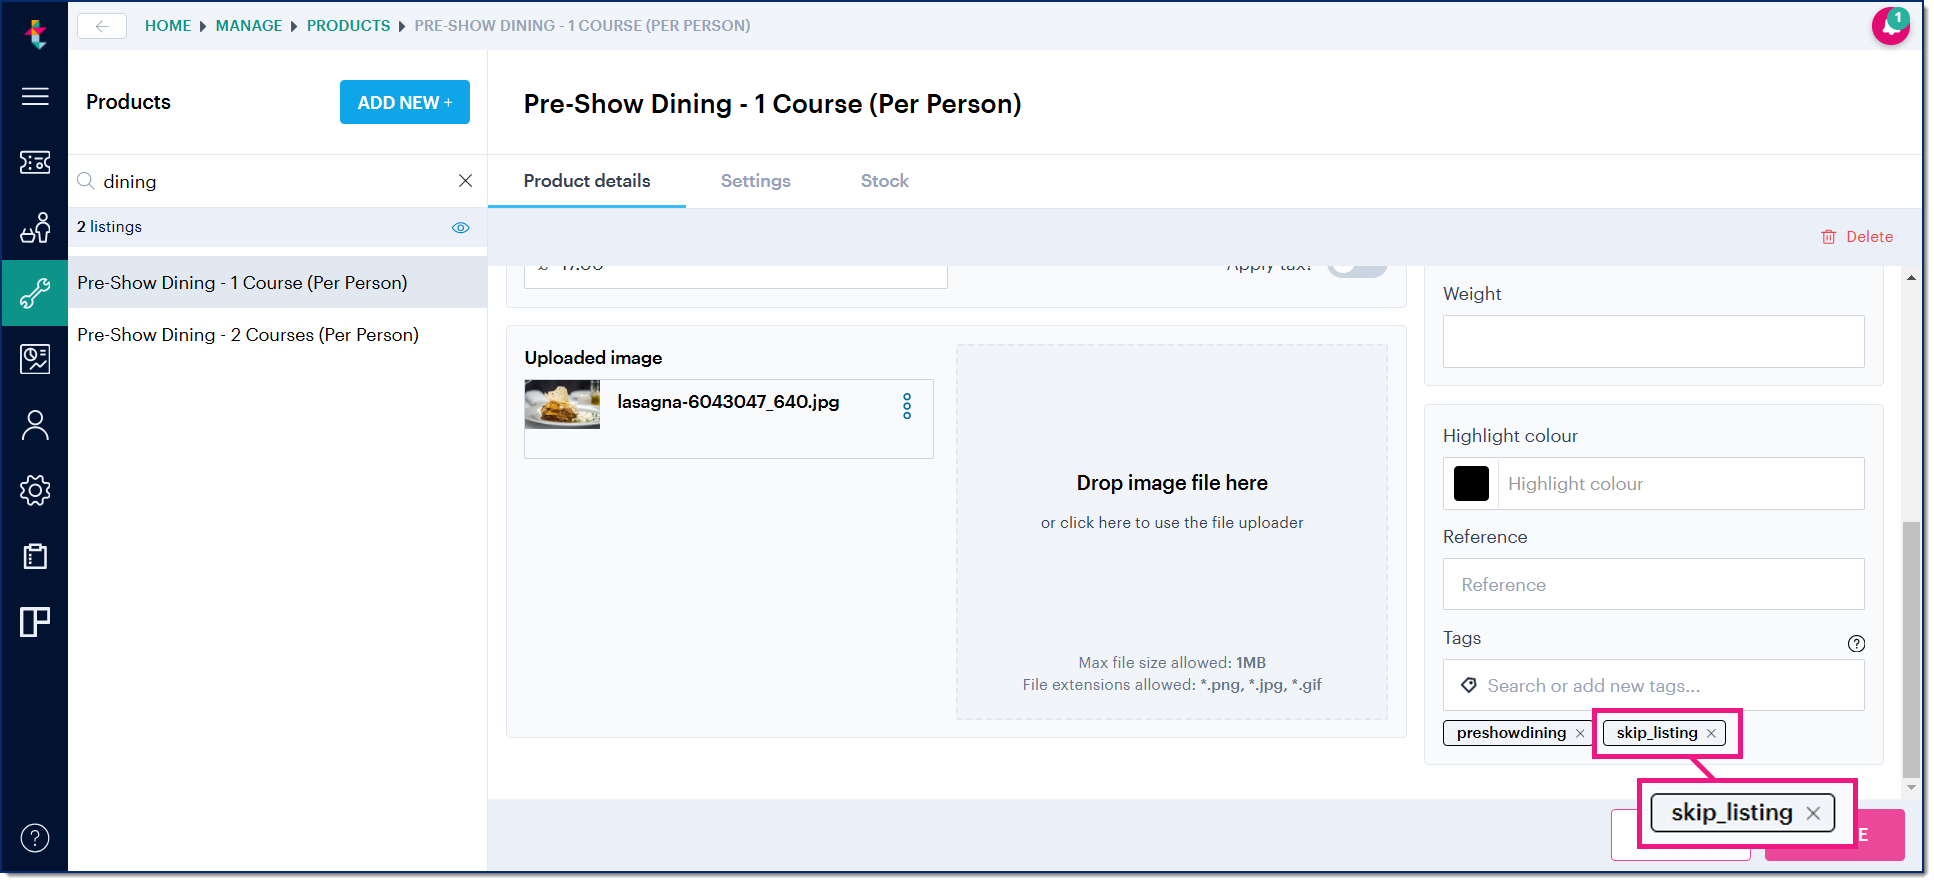Open the help question mark icon
The width and height of the screenshot is (1934, 883).
tap(35, 838)
